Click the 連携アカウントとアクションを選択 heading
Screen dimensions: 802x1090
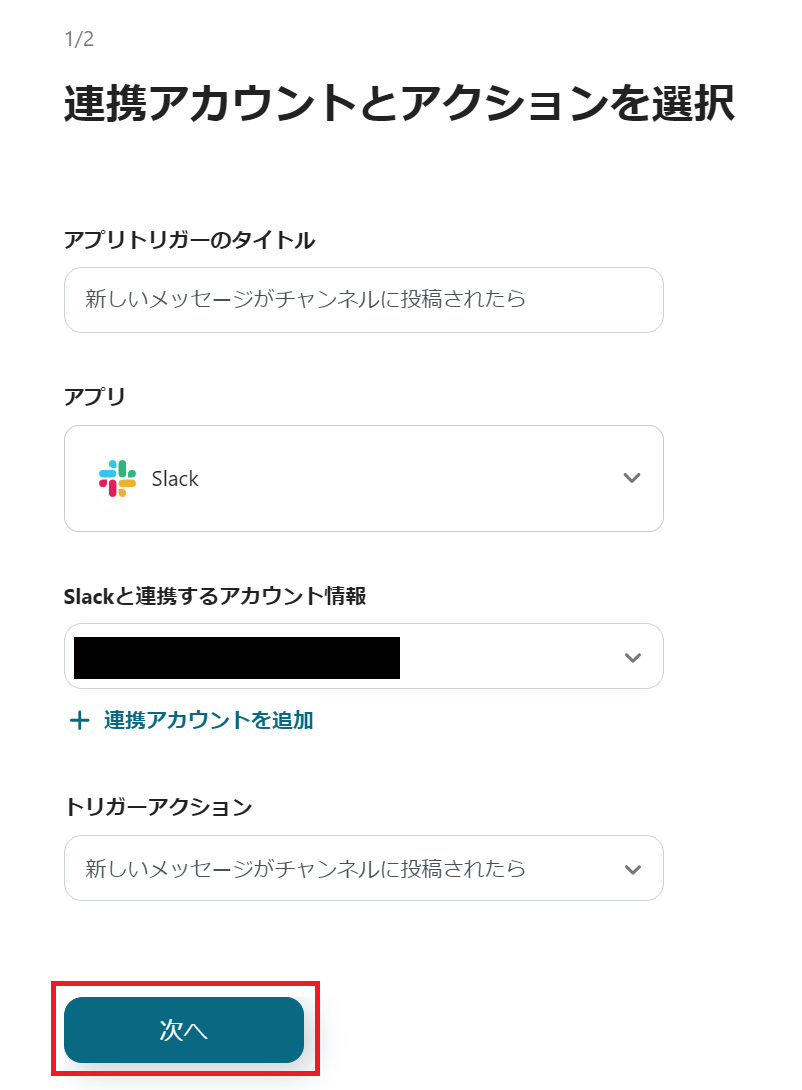point(400,102)
